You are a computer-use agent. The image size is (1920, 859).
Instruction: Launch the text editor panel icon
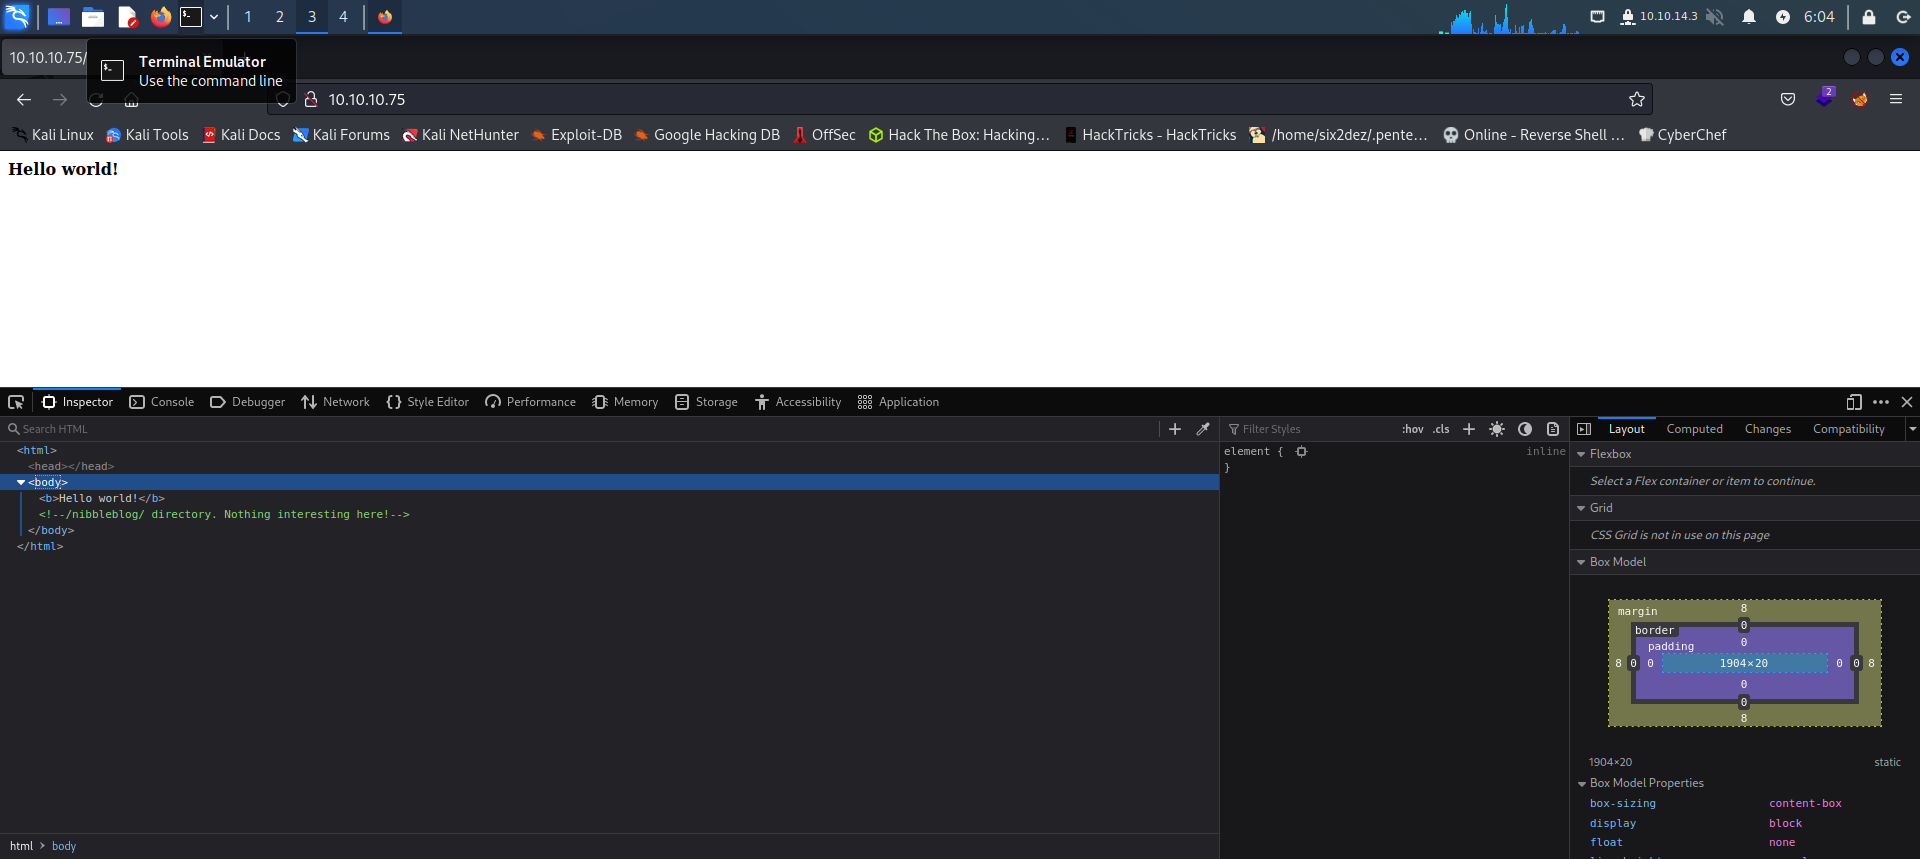(x=127, y=17)
